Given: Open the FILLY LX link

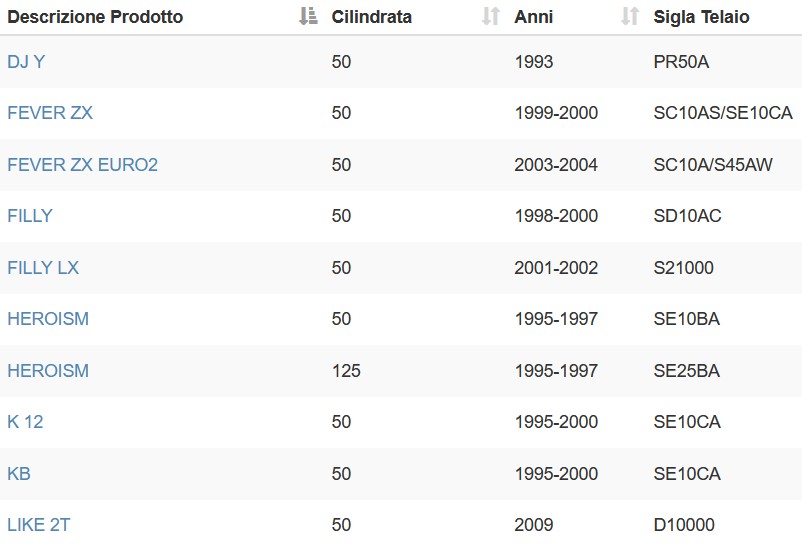Looking at the screenshot, I should (x=43, y=268).
